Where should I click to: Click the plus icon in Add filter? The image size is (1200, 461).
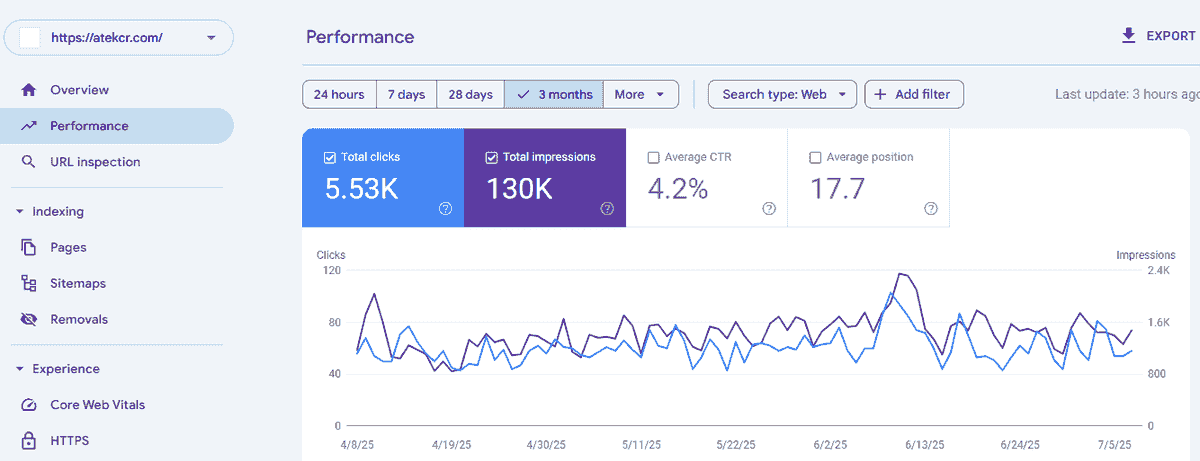880,95
